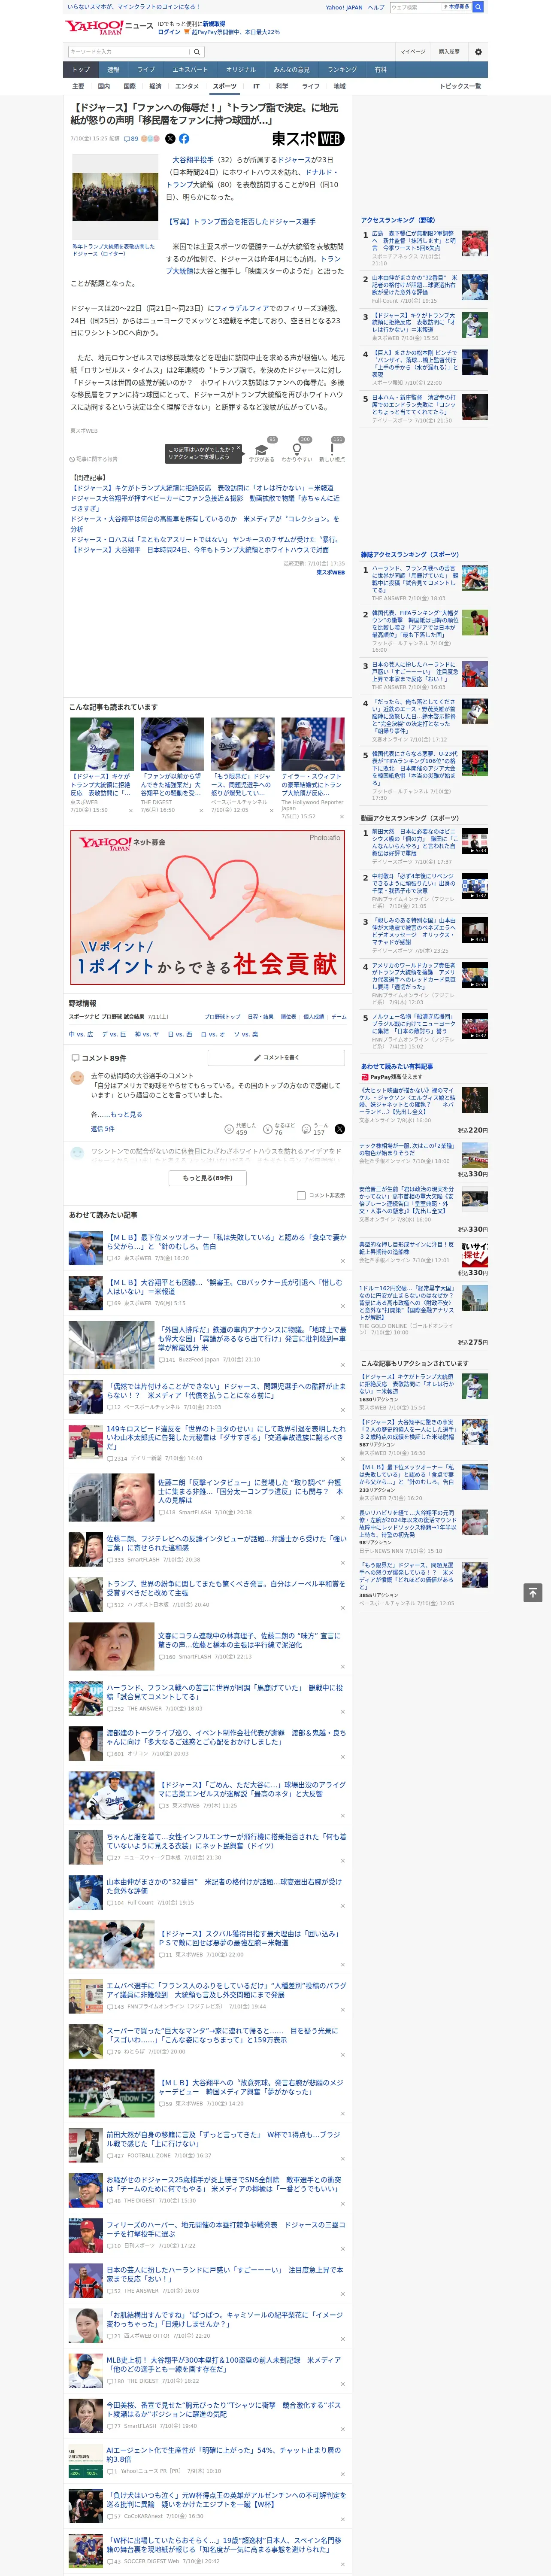This screenshot has height=2576, width=551.
Task: Share the first comment on X
Action: coord(339,1129)
